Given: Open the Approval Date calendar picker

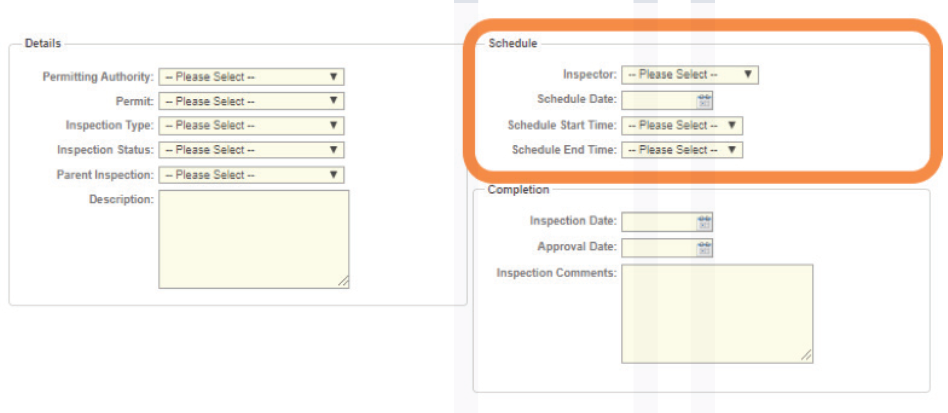Looking at the screenshot, I should click(x=704, y=247).
